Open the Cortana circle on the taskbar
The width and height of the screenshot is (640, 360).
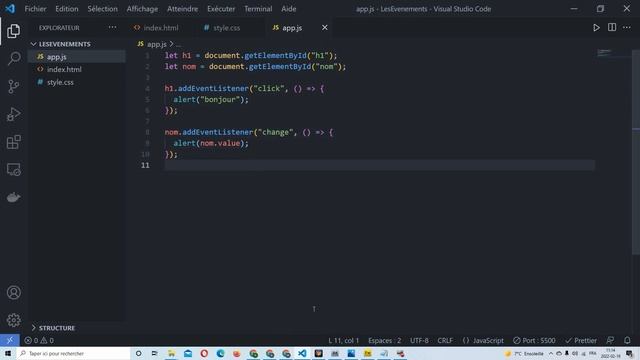138,353
